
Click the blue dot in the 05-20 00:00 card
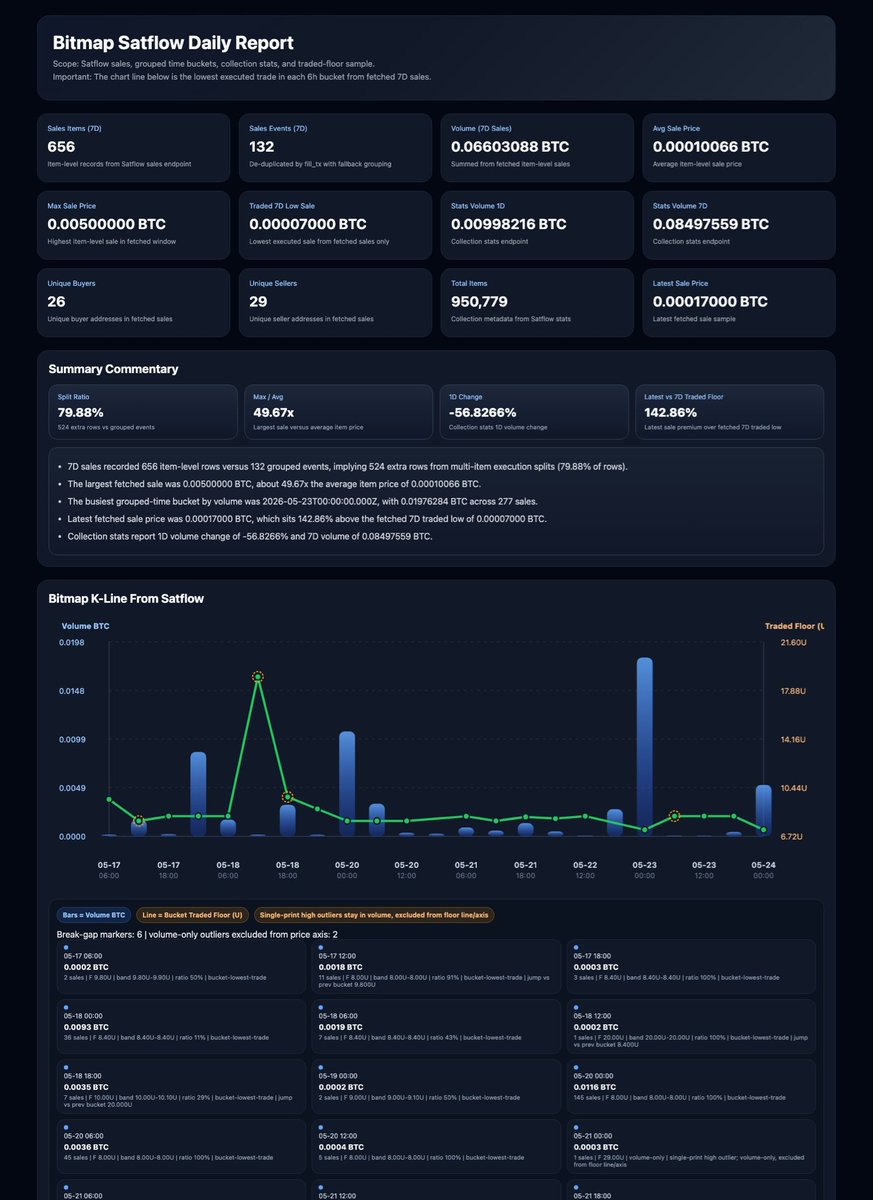[x=575, y=1066]
